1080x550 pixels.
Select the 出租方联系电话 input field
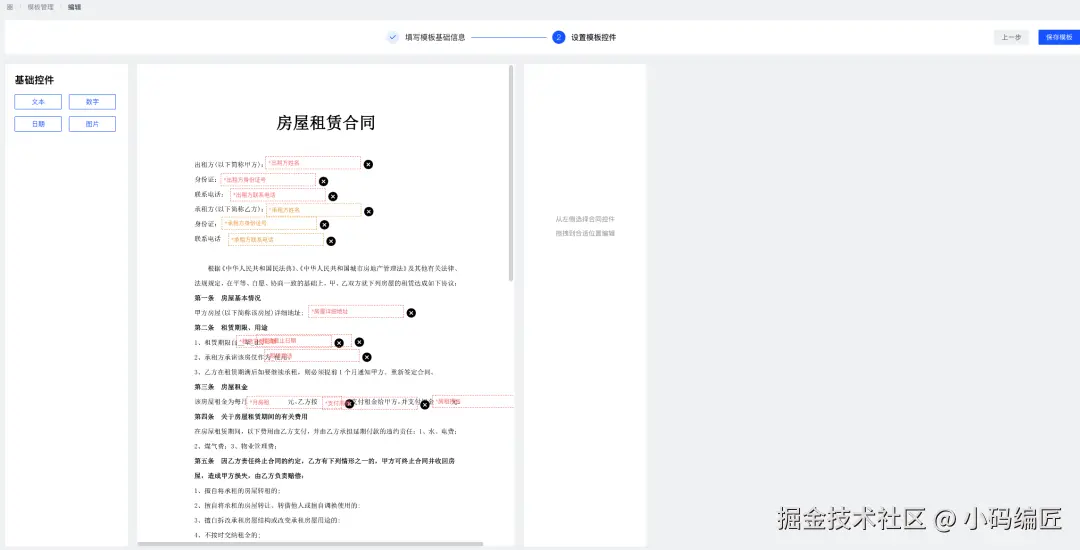pyautogui.click(x=278, y=195)
